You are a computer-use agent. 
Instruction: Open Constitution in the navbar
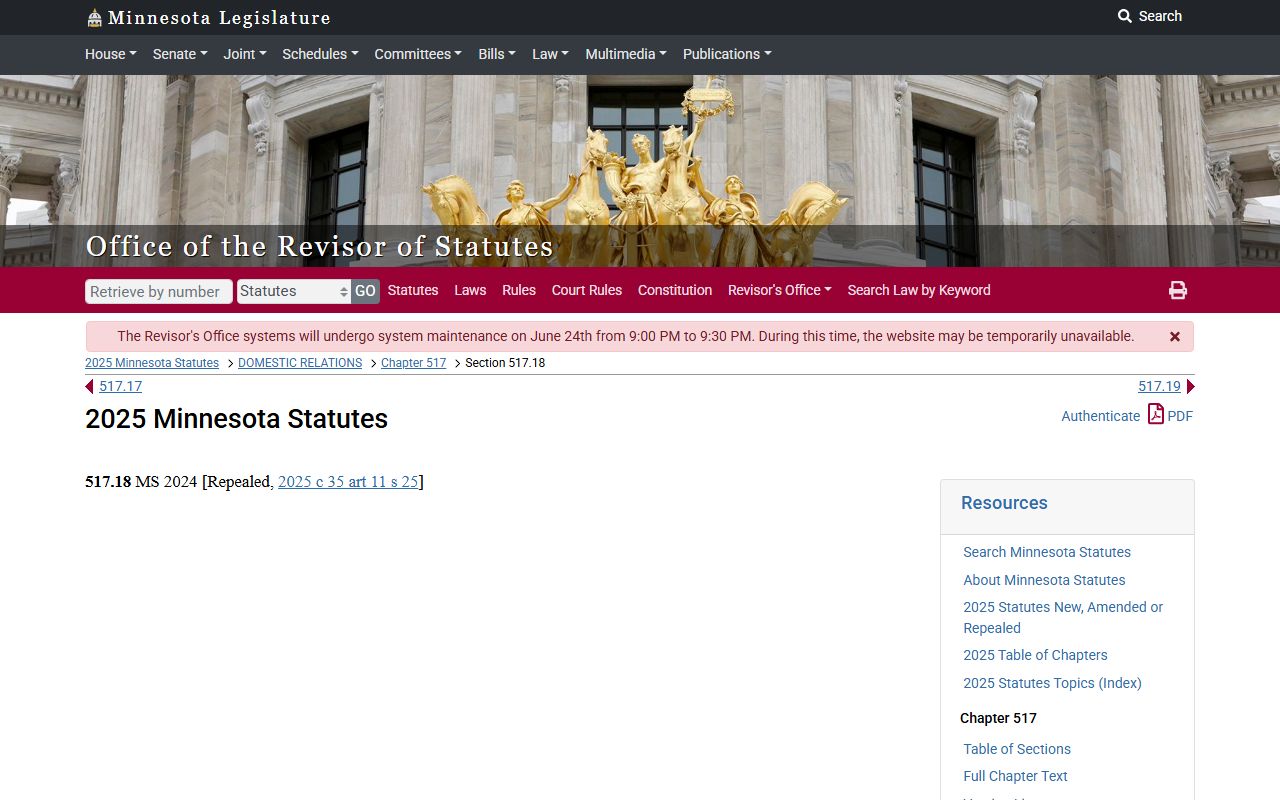tap(675, 290)
